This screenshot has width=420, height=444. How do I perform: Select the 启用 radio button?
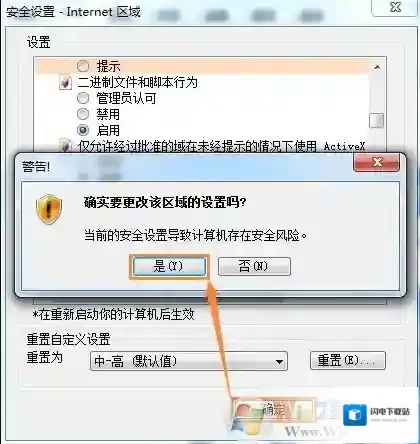(x=83, y=130)
